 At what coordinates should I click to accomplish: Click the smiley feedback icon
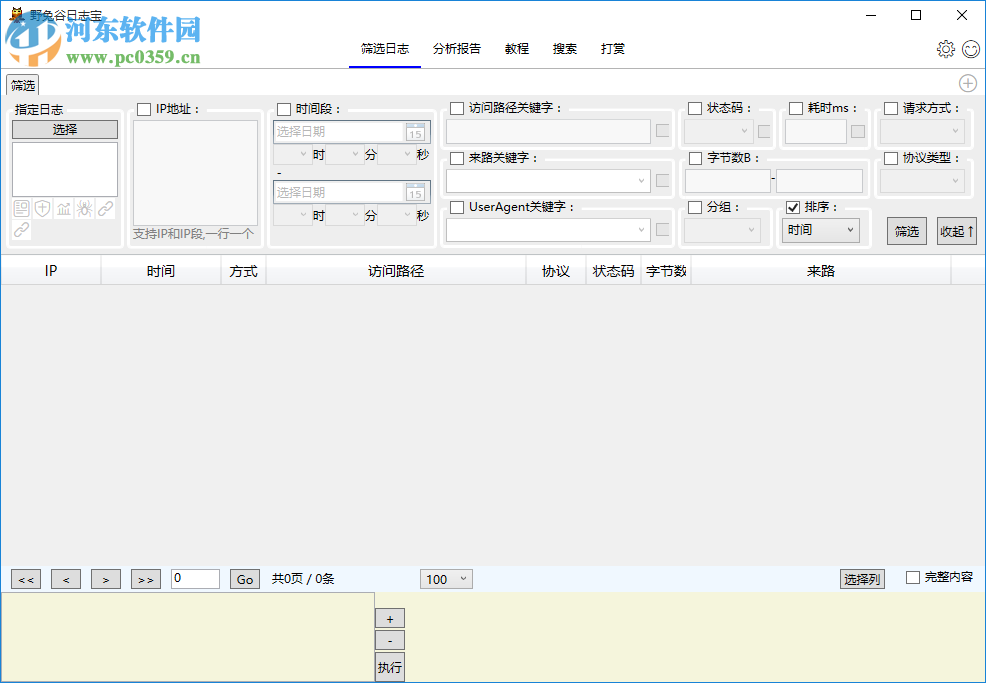969,48
